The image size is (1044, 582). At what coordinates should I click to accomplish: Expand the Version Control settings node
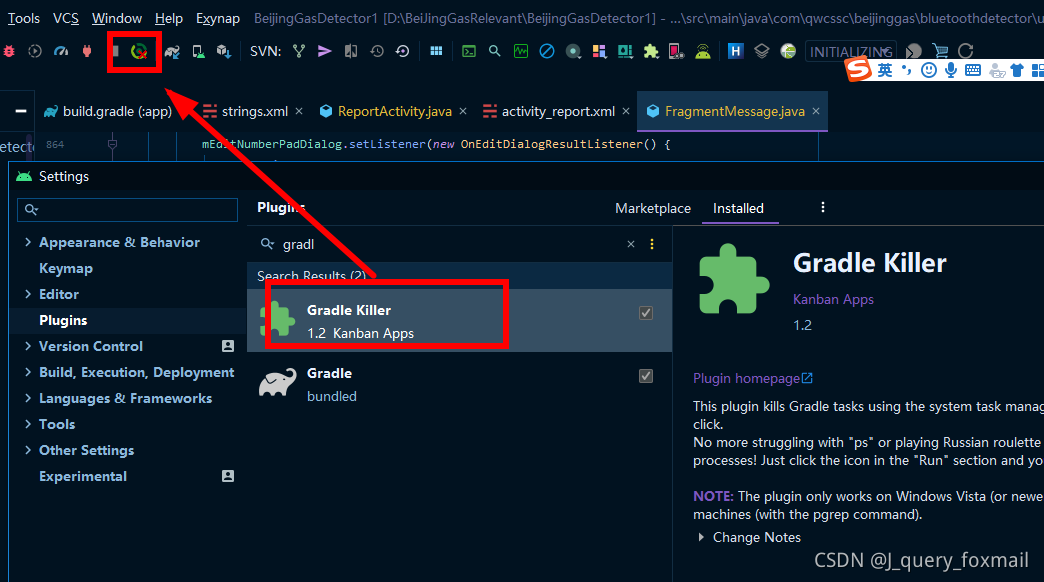coord(28,346)
